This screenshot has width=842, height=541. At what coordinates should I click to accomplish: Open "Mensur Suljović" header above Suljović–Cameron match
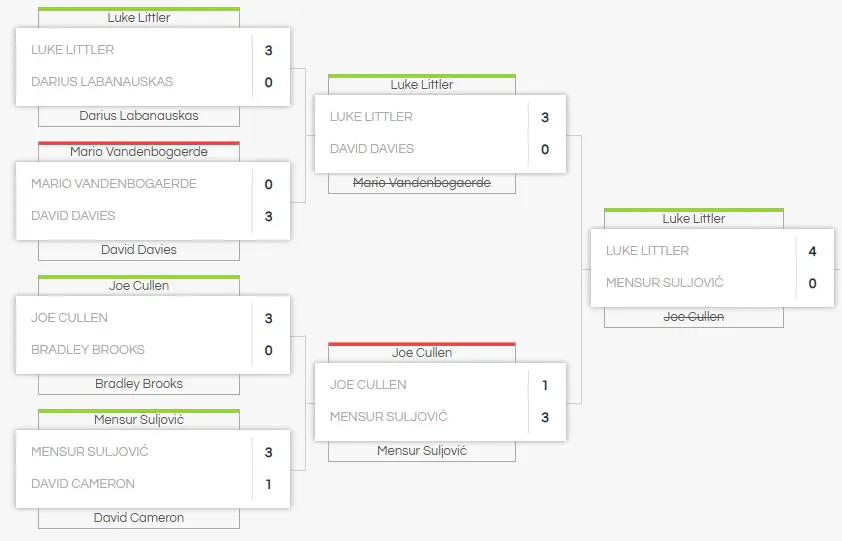[x=139, y=420]
